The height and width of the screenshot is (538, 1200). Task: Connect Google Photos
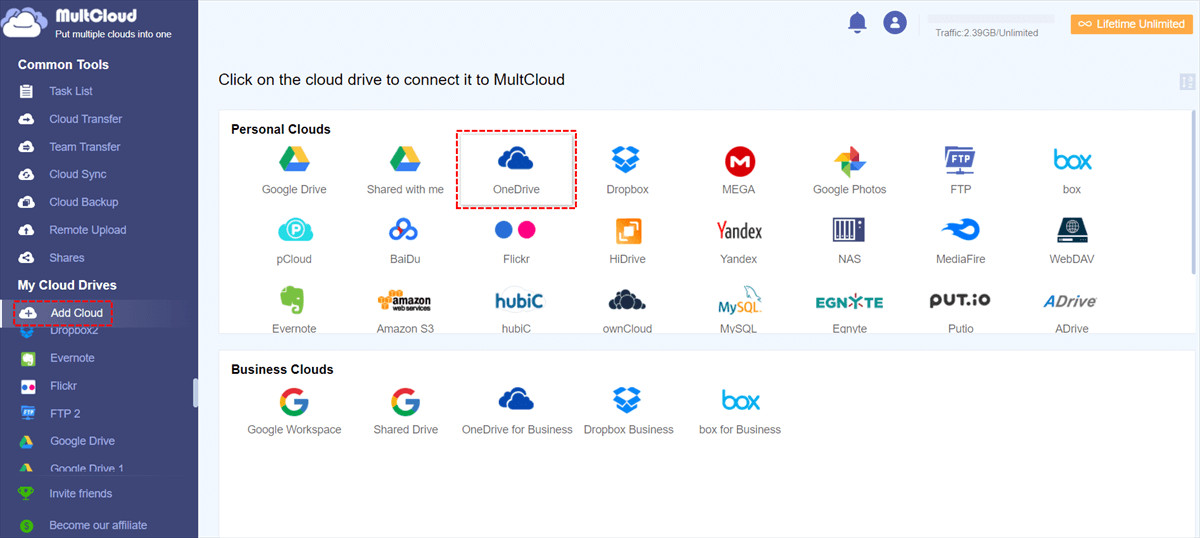click(x=849, y=170)
